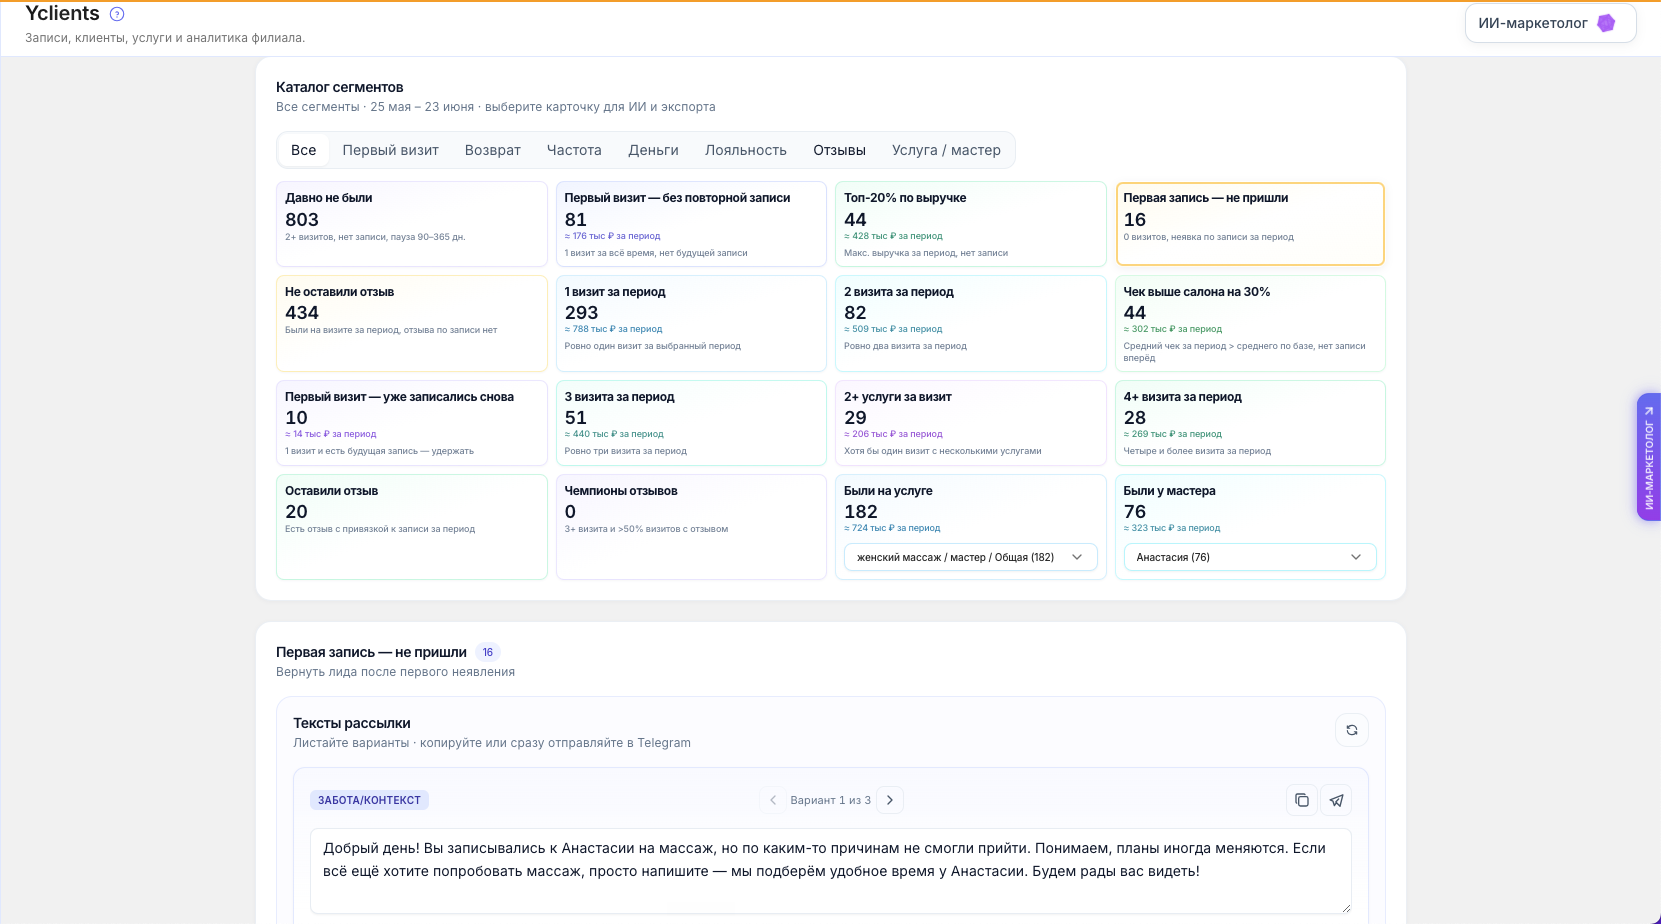Select the 4+ визита за период card
1661x924 pixels.
(1250, 423)
